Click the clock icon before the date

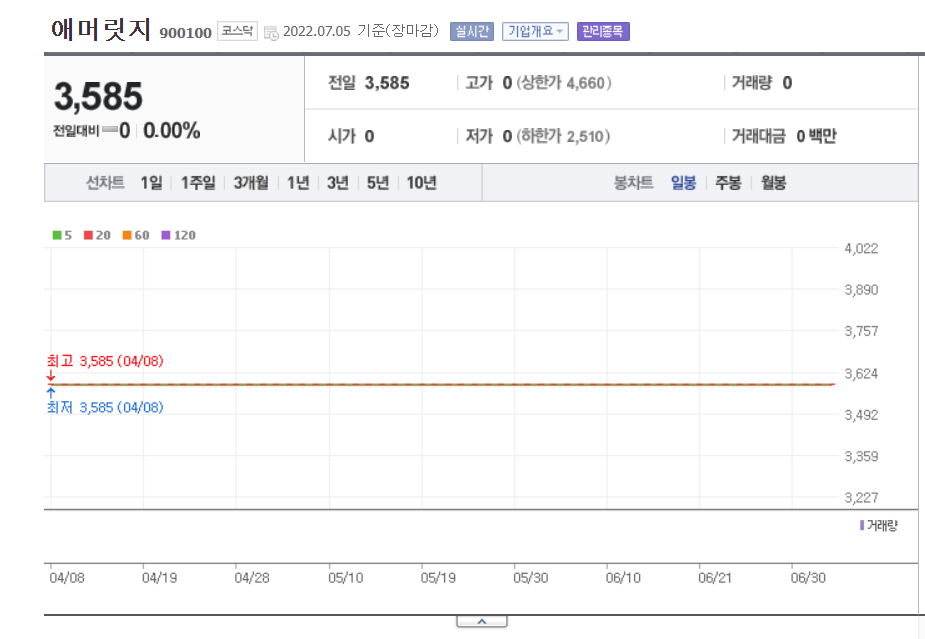271,33
